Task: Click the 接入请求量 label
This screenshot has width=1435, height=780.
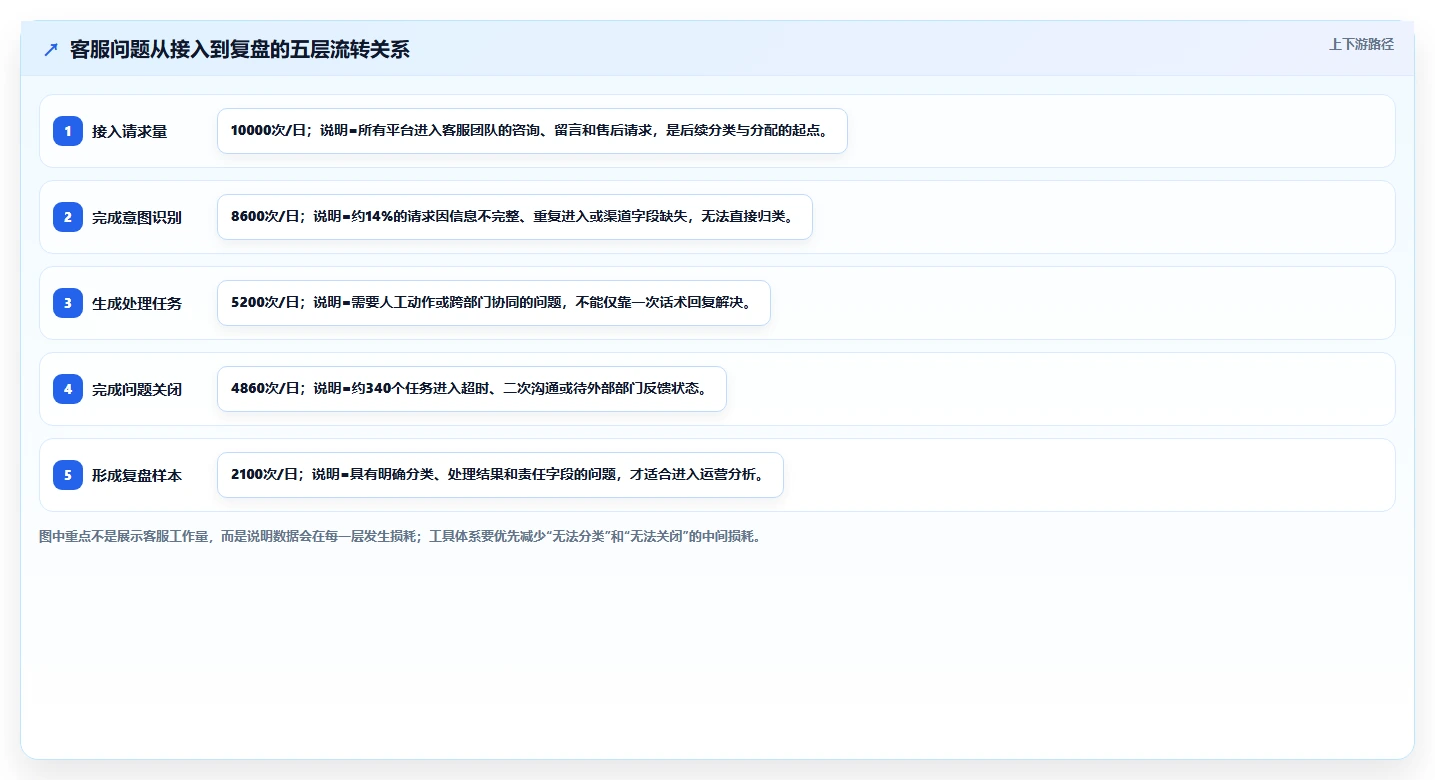Action: (129, 131)
